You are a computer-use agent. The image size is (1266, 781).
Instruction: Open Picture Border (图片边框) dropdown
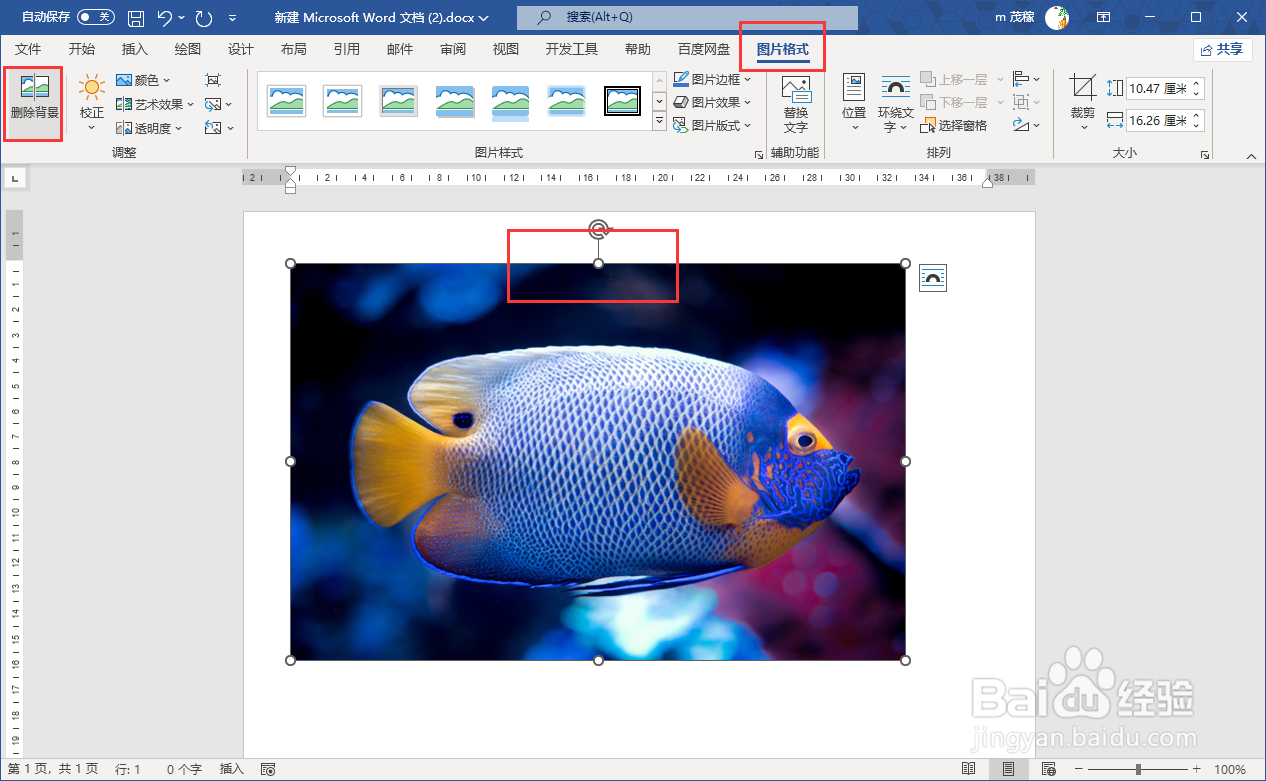[712, 79]
